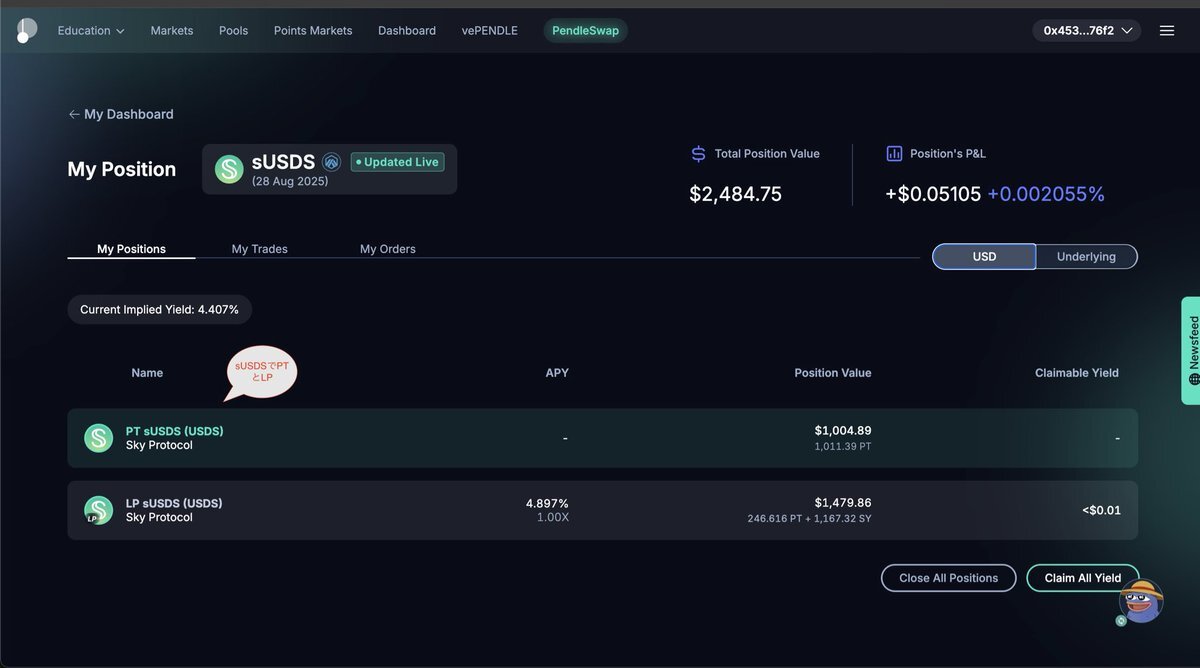Screen dimensions: 1200x668
Task: Open the wallet address 0x453...76f2 dropdown
Action: coord(1086,31)
